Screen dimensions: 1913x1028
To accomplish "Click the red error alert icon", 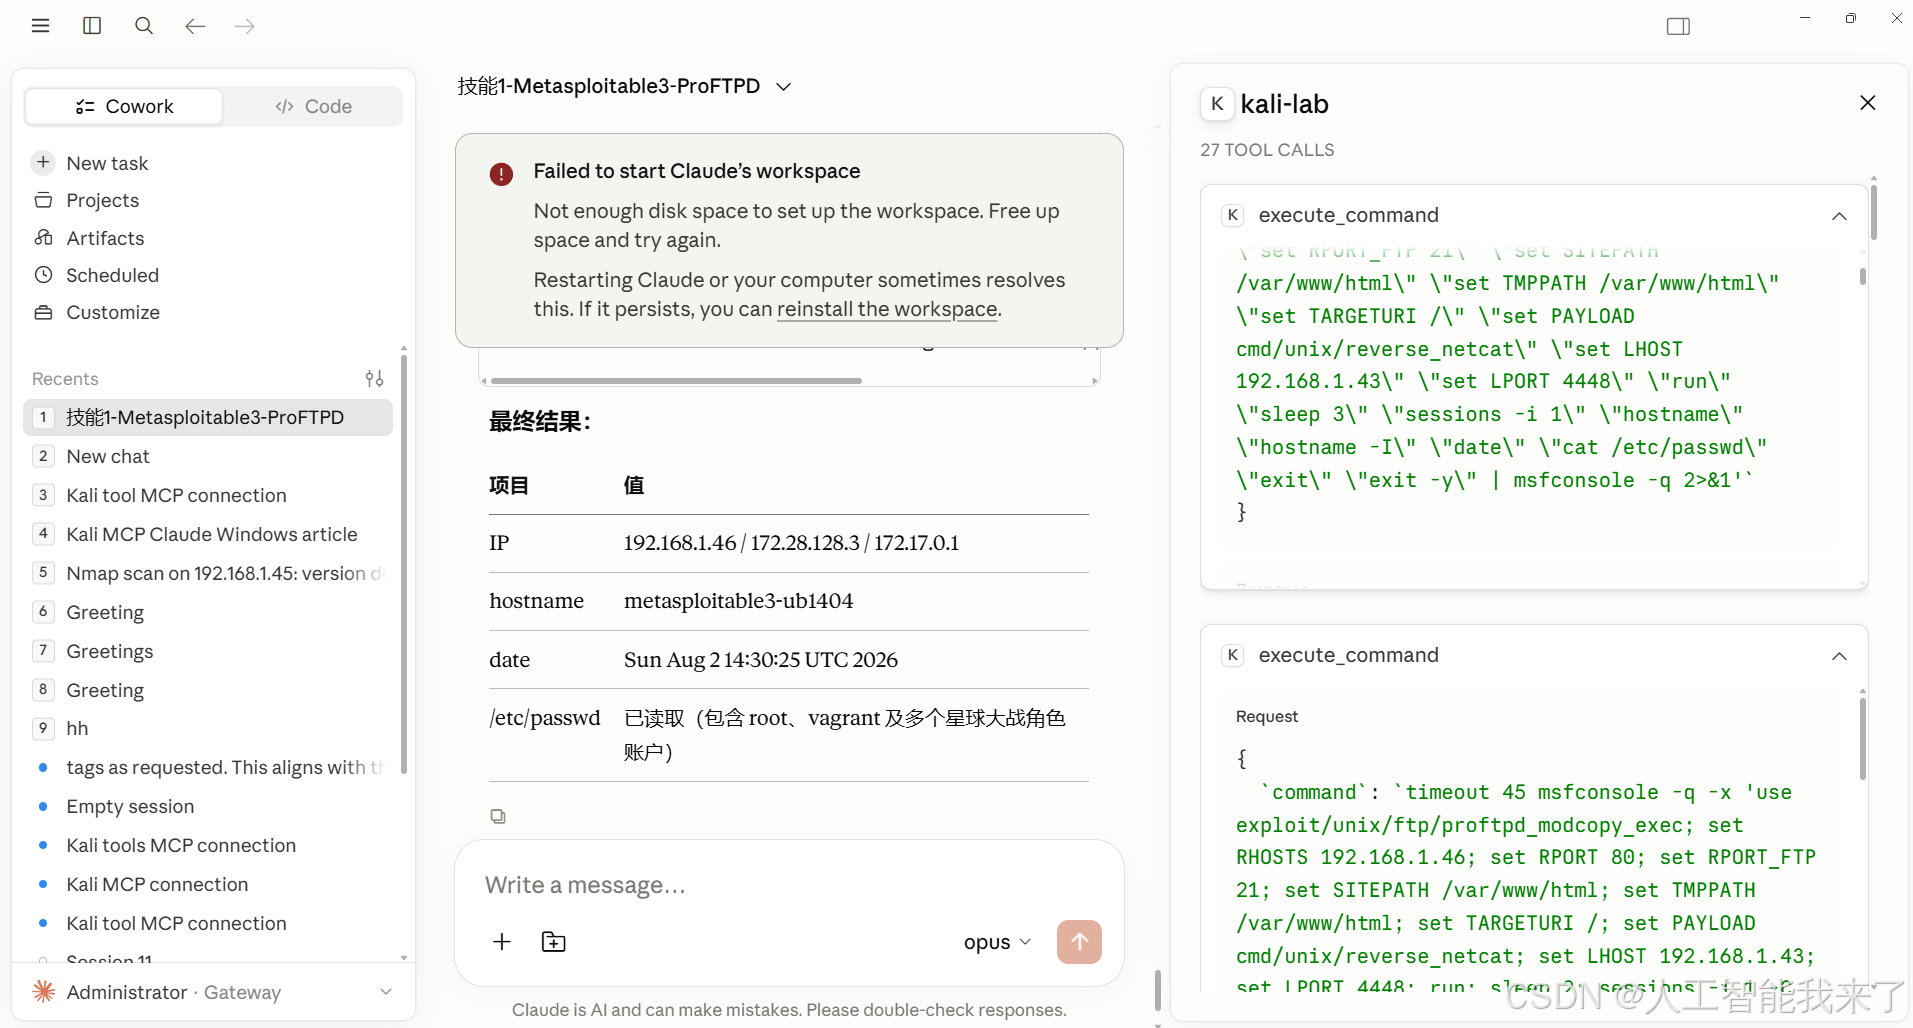I will (x=501, y=174).
